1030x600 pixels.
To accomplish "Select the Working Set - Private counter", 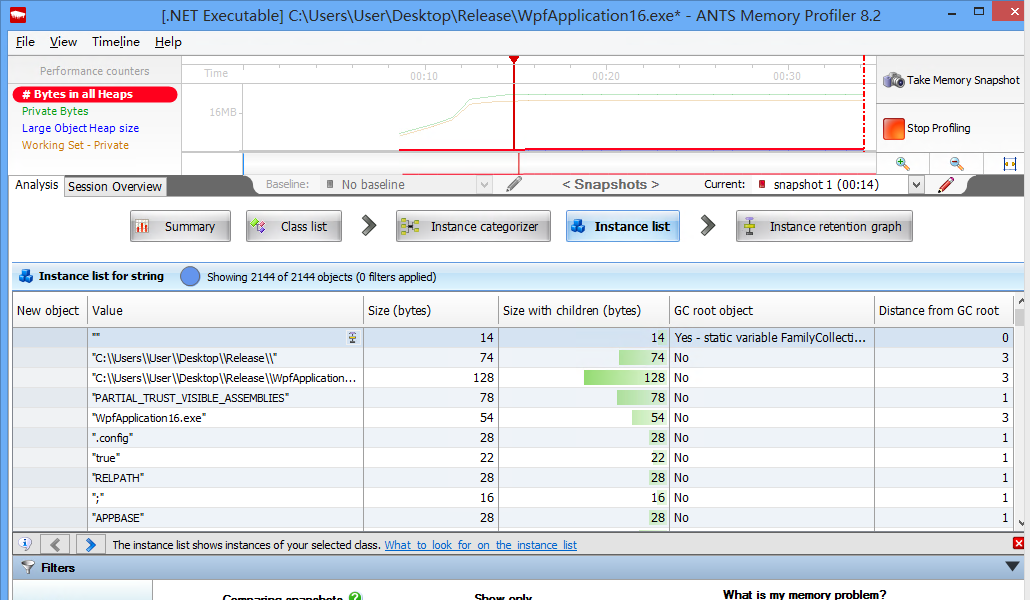I will [75, 145].
